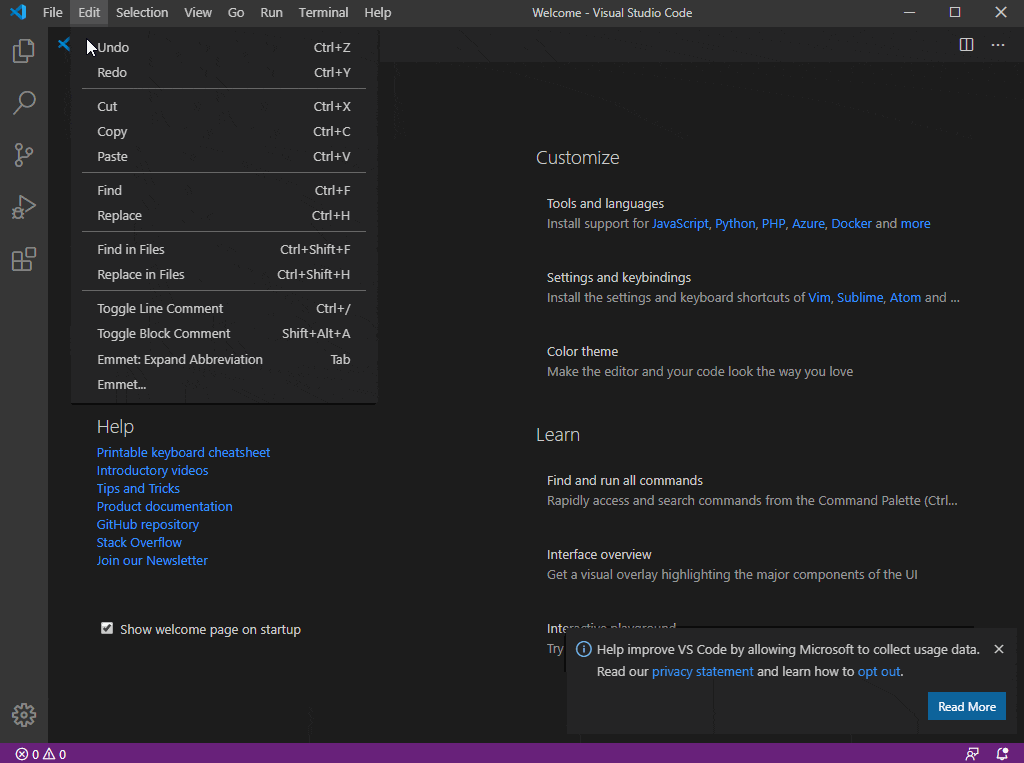
Task: Toggle Show welcome page on startup checkbox
Action: [x=107, y=628]
